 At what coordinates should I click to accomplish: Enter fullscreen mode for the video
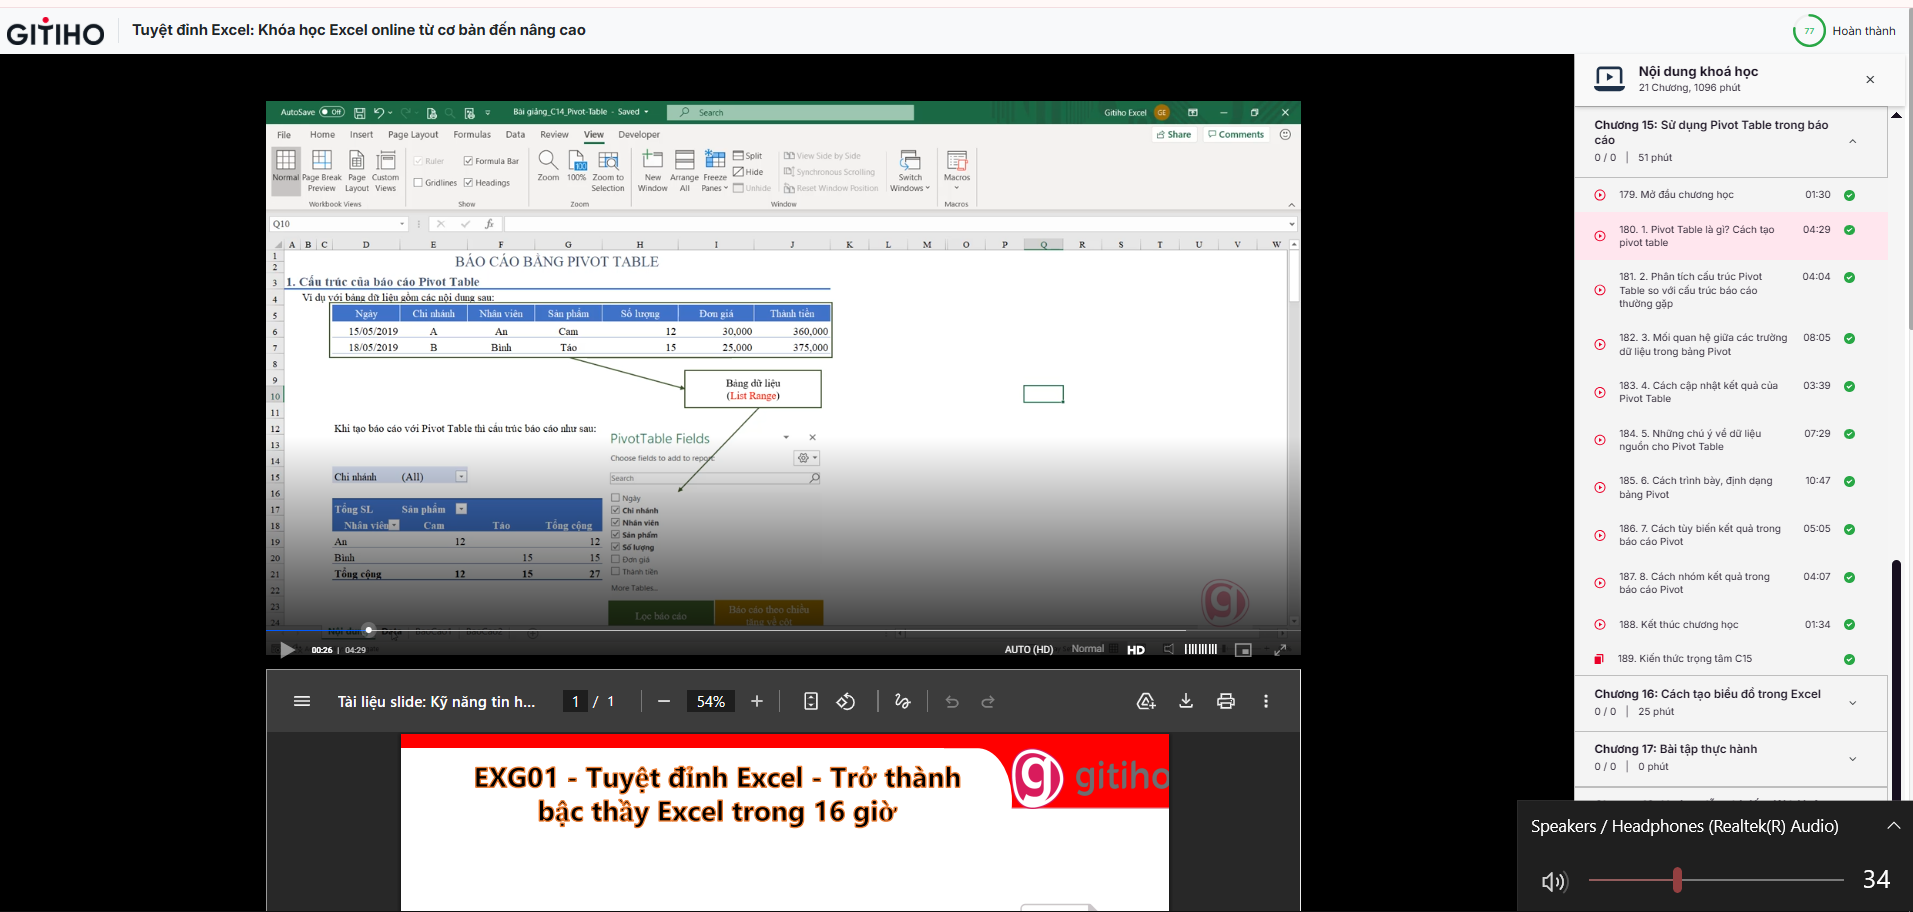click(x=1280, y=650)
